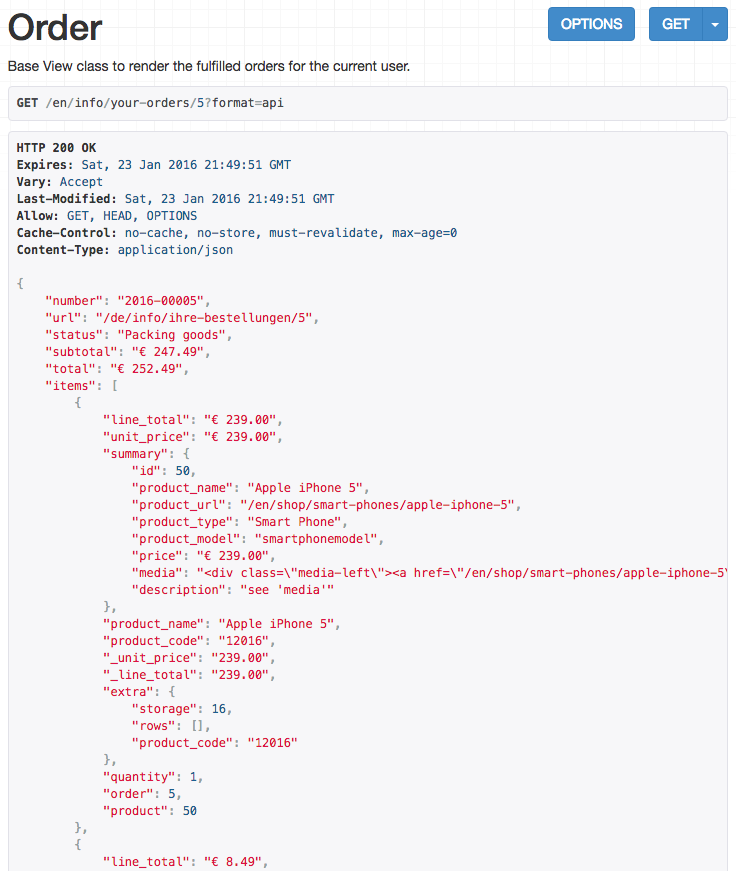Click the storage value 16
736x871 pixels.
pos(218,709)
